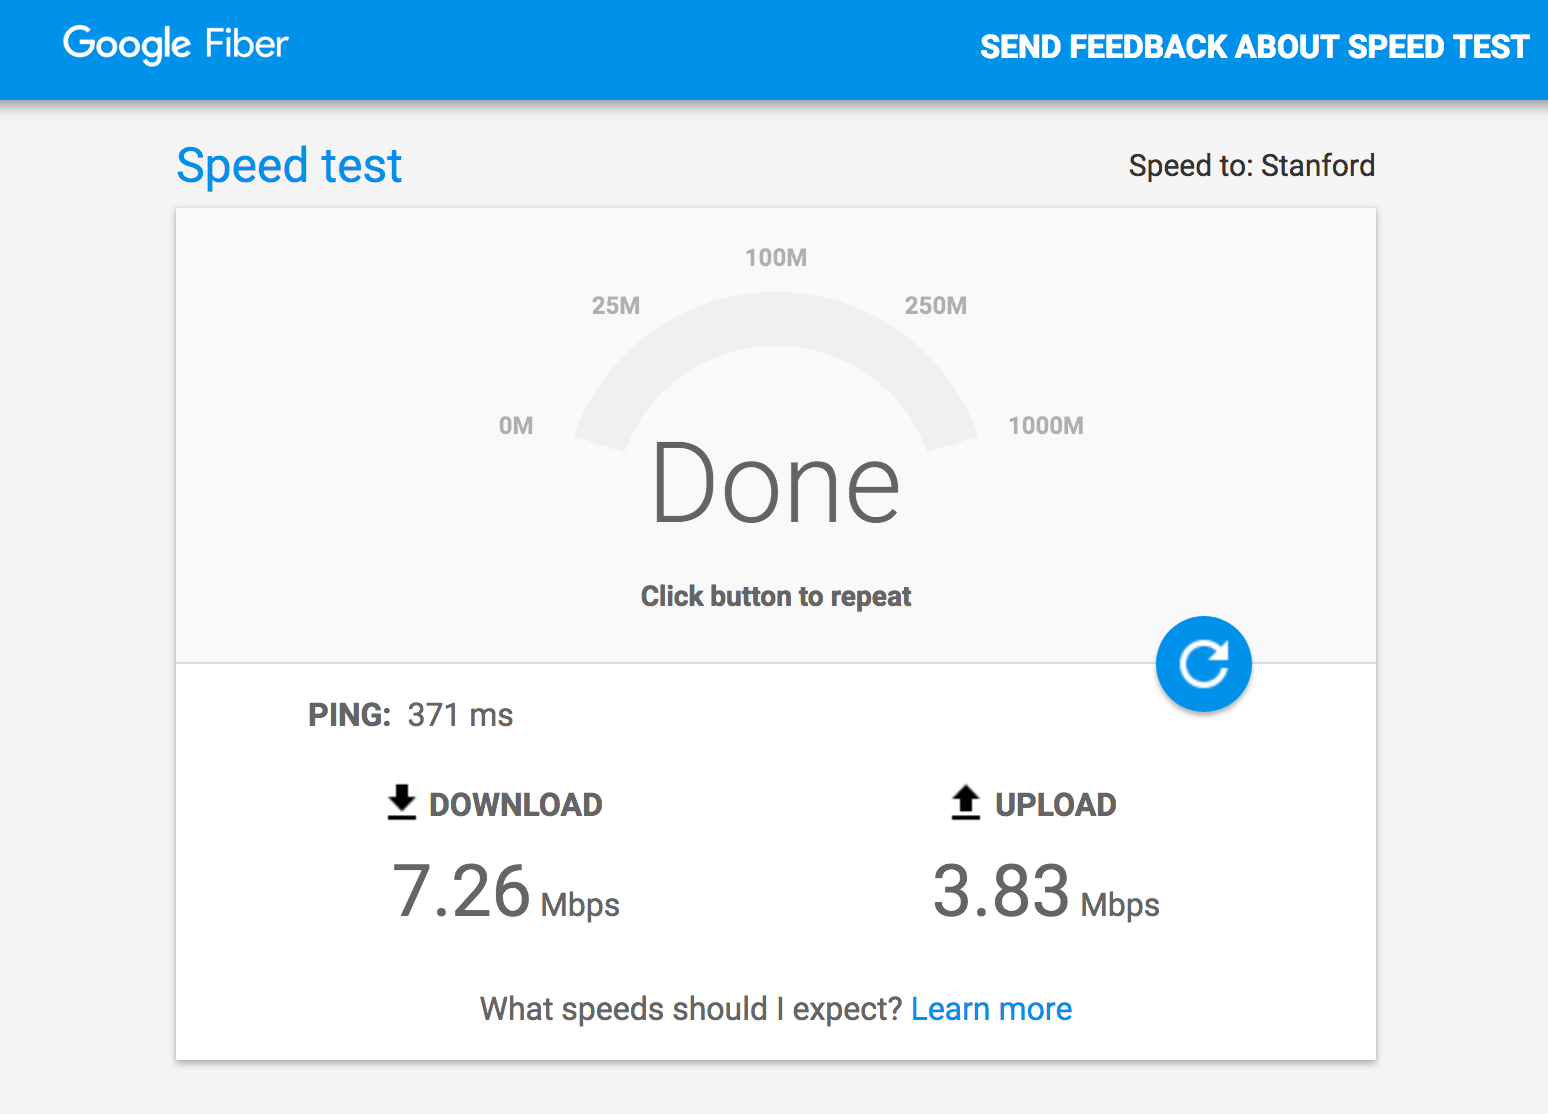The image size is (1548, 1114).
Task: Click the 1000M gauge label
Action: point(1045,426)
